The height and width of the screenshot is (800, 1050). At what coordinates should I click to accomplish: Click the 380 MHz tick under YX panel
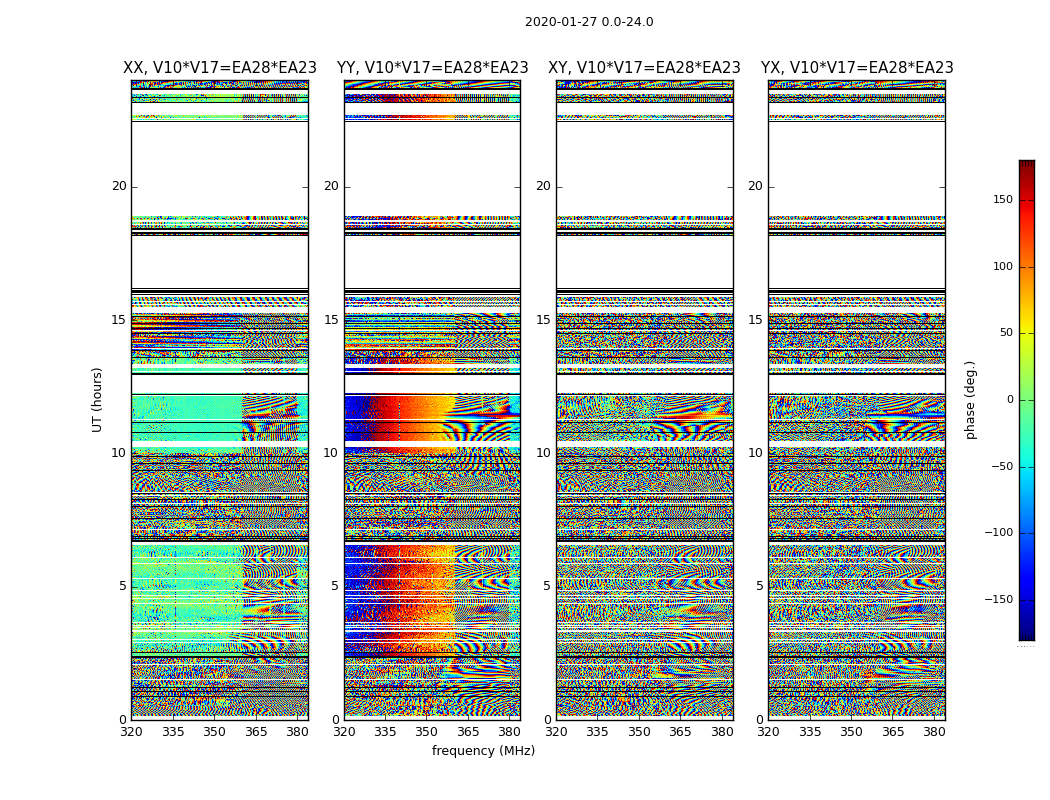(934, 732)
